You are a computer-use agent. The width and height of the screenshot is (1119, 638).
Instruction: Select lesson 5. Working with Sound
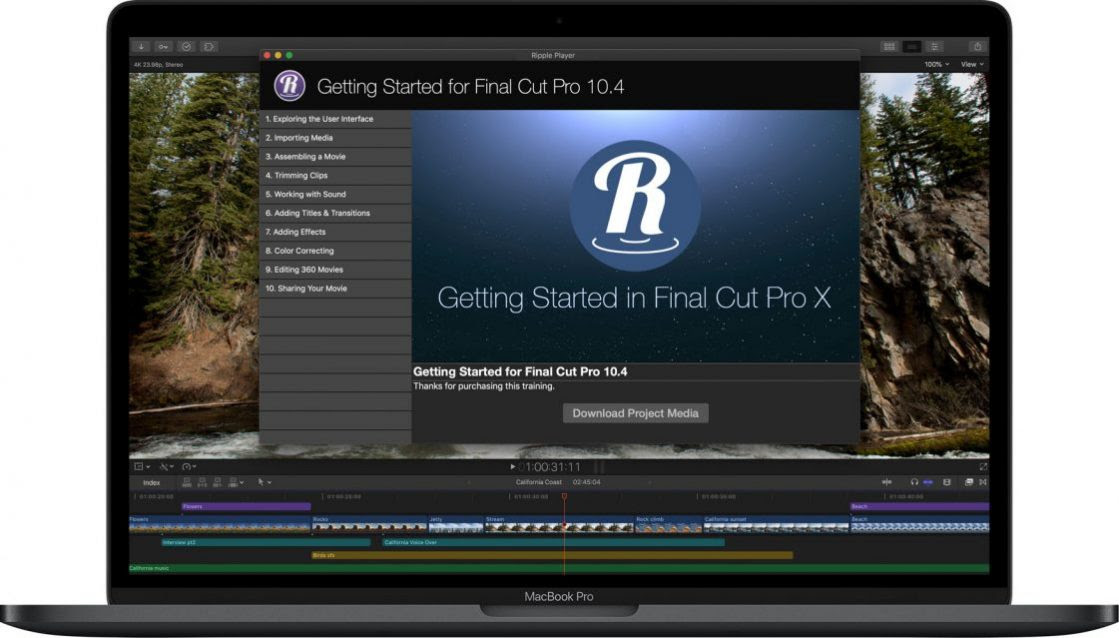(335, 194)
